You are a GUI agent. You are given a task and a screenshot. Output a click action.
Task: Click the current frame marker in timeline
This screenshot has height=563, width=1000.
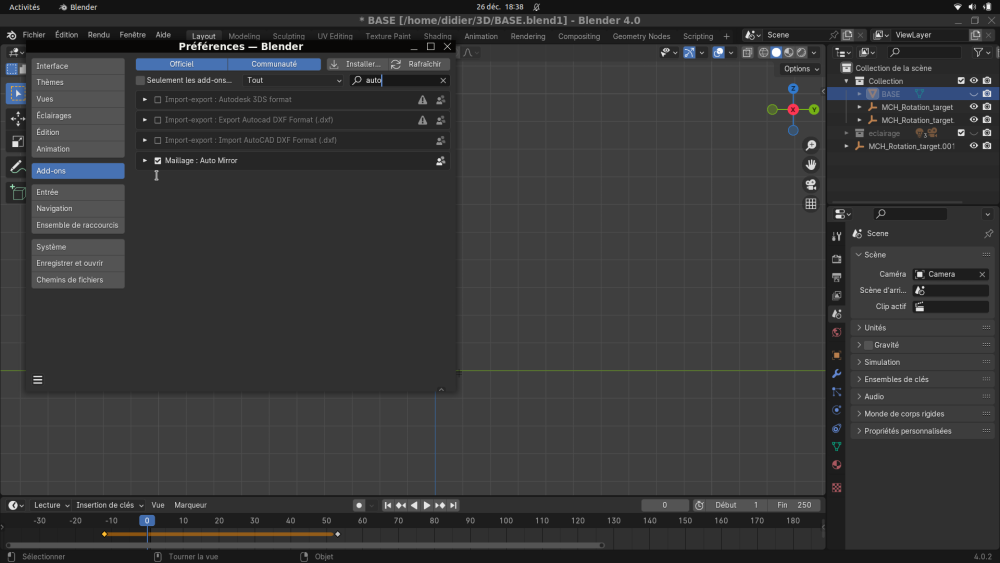[x=147, y=520]
